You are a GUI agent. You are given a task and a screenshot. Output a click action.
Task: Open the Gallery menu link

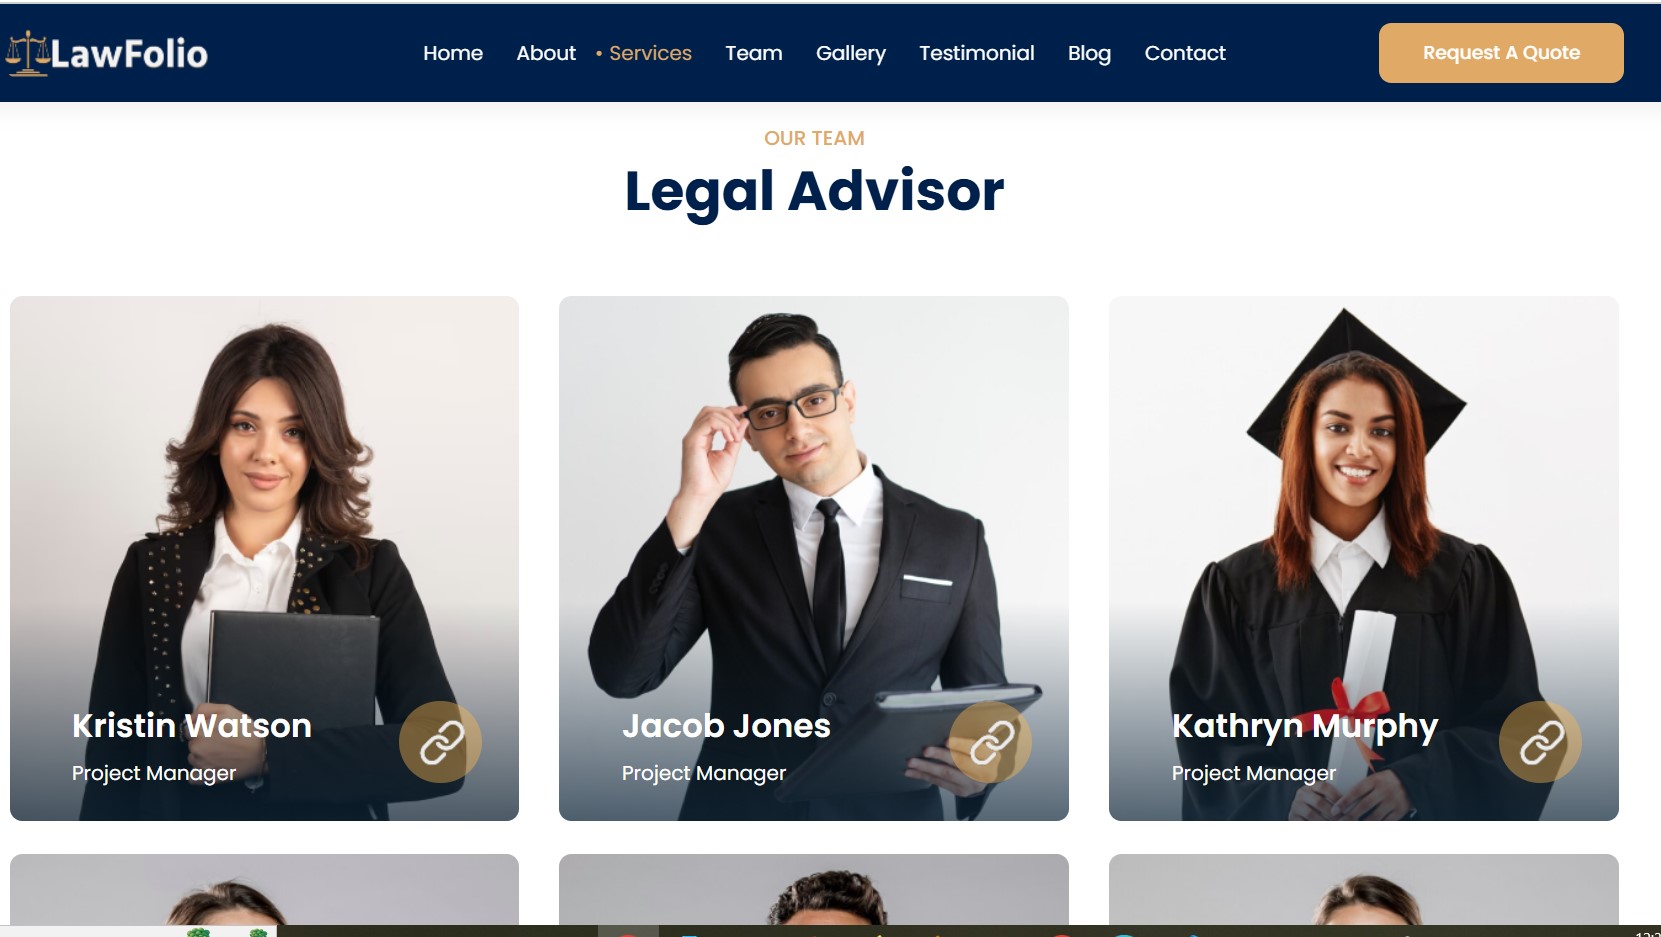(x=851, y=53)
